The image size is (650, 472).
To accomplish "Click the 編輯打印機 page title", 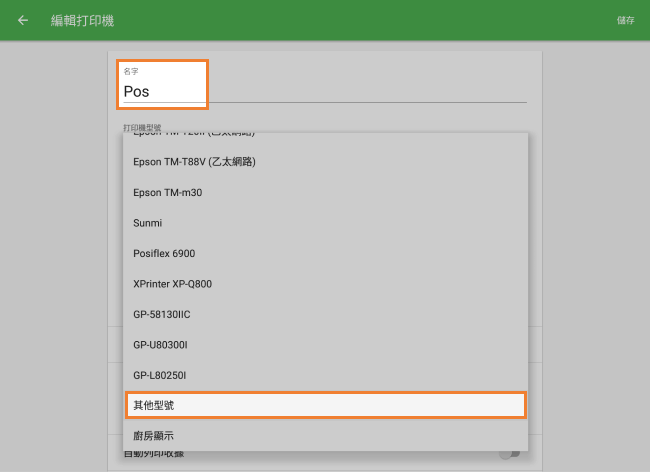I will click(82, 20).
